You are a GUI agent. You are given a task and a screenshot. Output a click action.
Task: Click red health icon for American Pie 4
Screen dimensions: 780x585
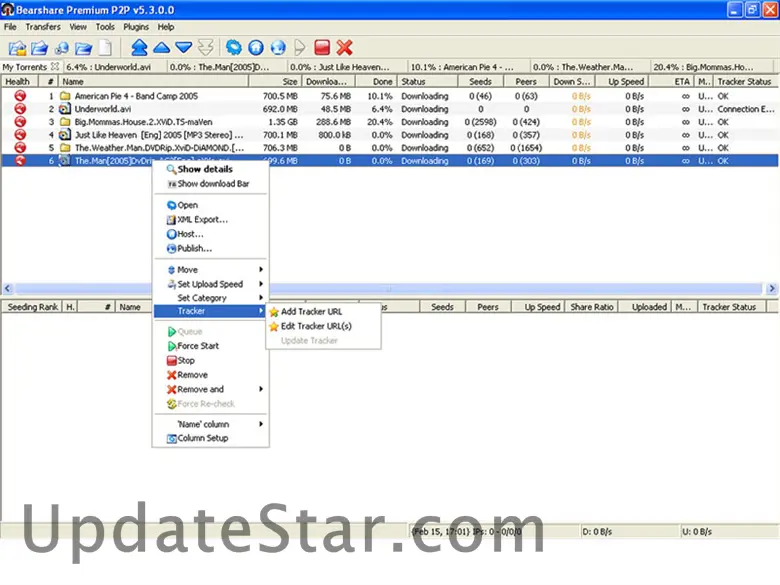(x=20, y=96)
